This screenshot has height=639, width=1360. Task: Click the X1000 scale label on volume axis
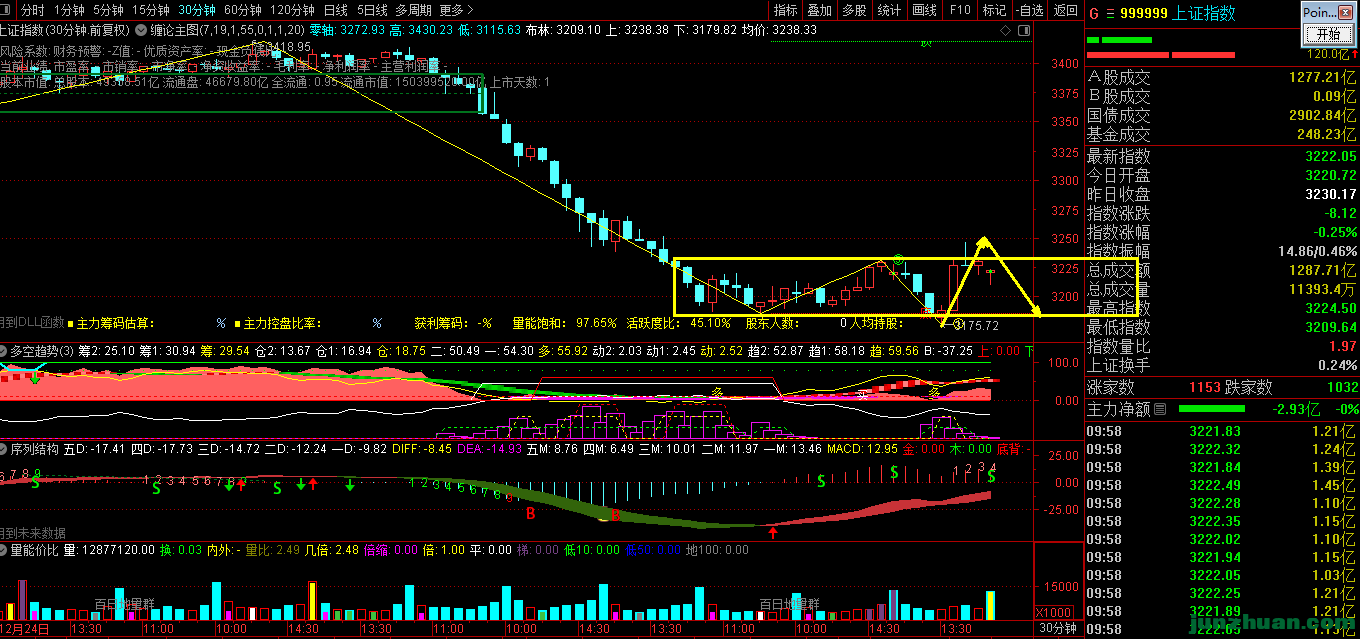[1052, 613]
